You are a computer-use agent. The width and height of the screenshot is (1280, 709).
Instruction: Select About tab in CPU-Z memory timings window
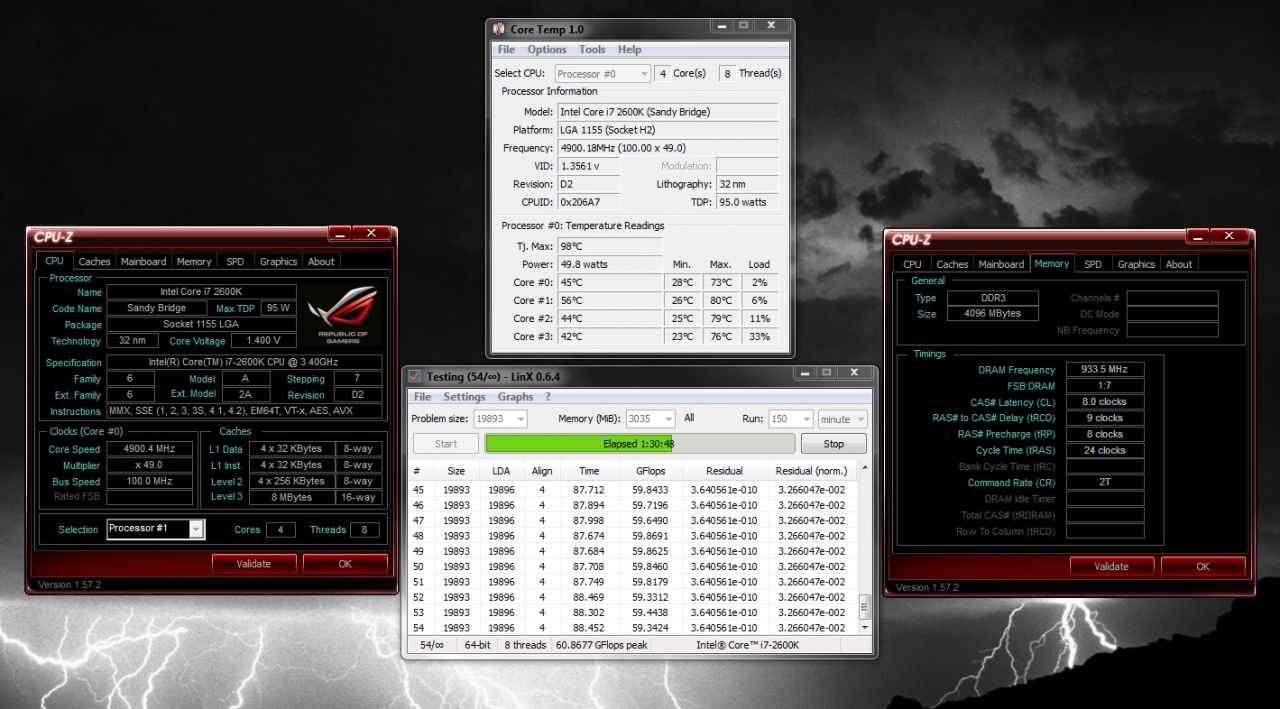[x=1179, y=265]
